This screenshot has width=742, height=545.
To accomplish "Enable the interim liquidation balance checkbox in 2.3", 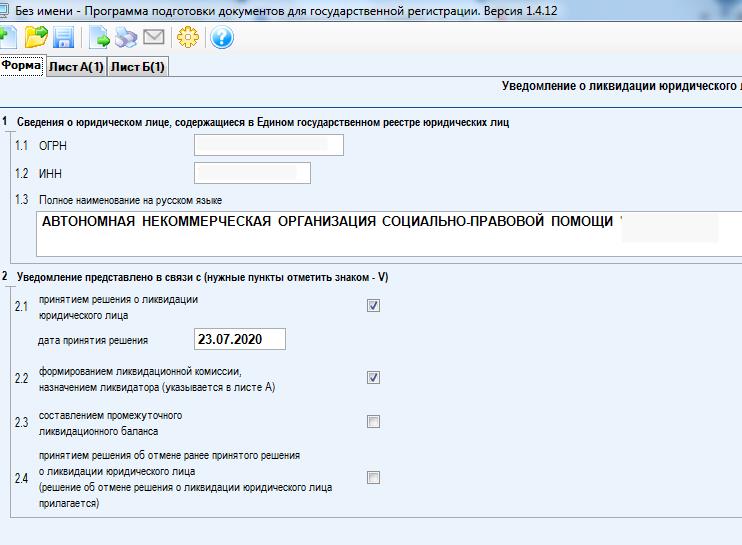I will pyautogui.click(x=374, y=422).
